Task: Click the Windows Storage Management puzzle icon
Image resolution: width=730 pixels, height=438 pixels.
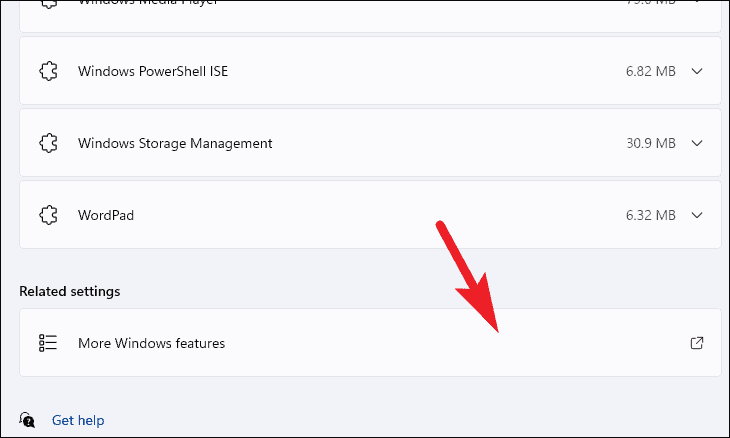Action: click(x=48, y=143)
